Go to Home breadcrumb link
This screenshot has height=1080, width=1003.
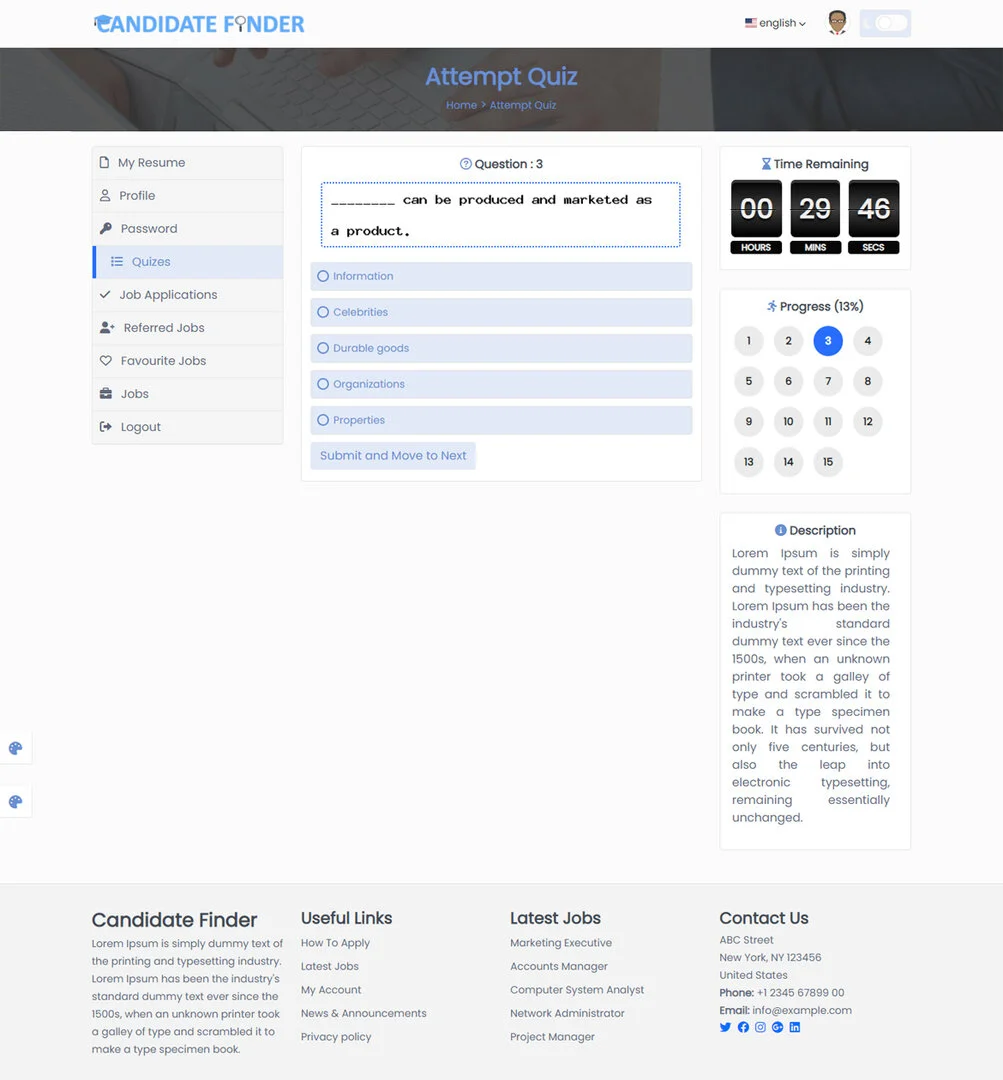click(x=461, y=105)
